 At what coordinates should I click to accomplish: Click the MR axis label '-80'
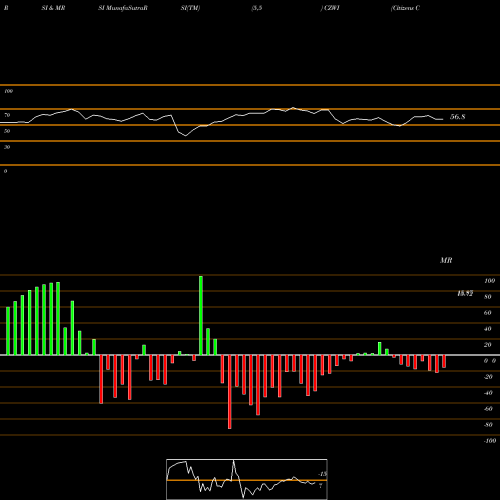pos(488,425)
